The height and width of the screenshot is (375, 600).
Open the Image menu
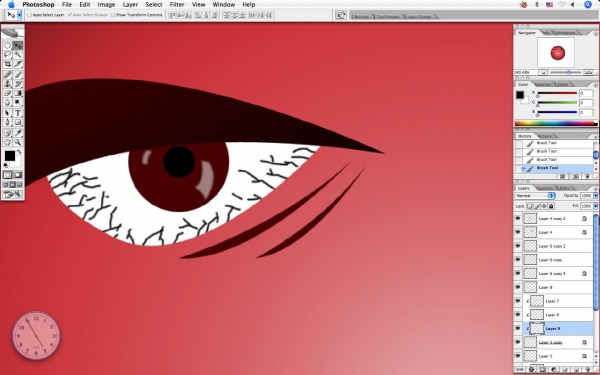pyautogui.click(x=106, y=5)
